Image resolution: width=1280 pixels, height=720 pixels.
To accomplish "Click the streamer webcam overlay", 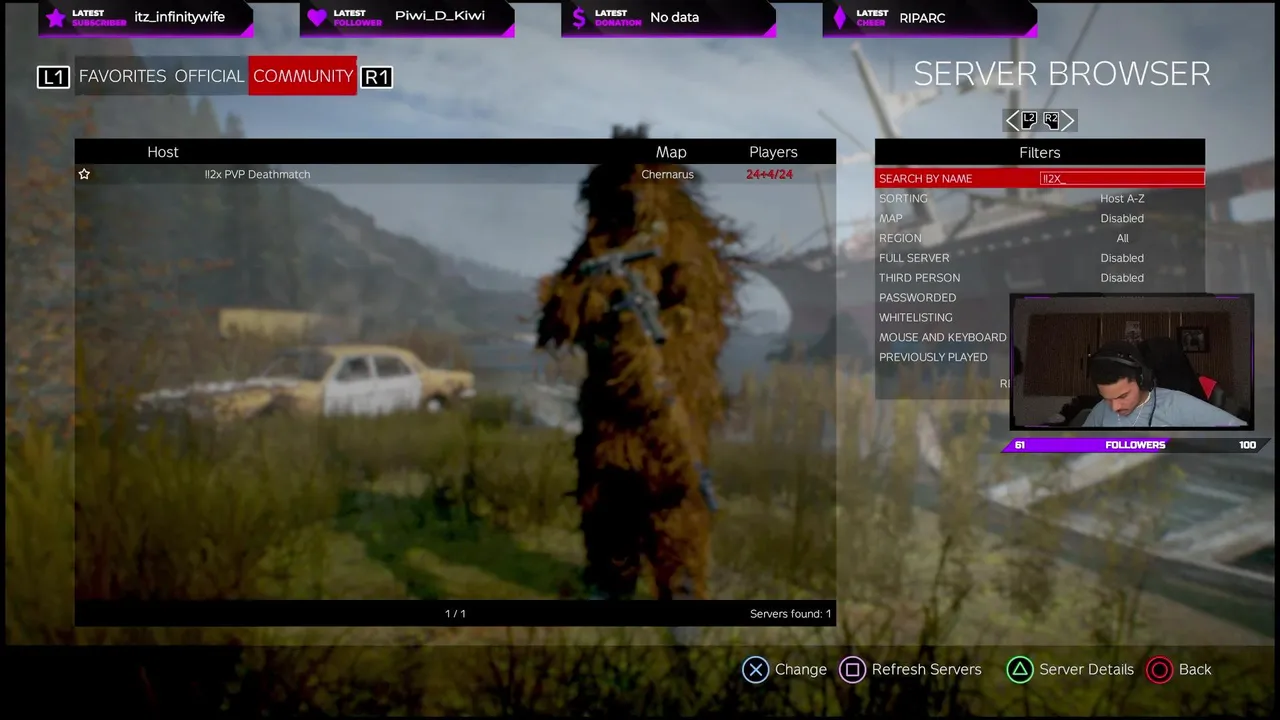I will click(x=1131, y=362).
